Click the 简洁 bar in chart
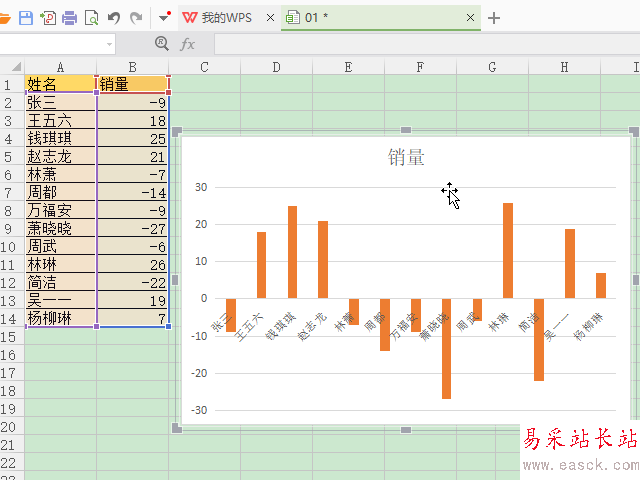This screenshot has width=640, height=480. point(539,340)
